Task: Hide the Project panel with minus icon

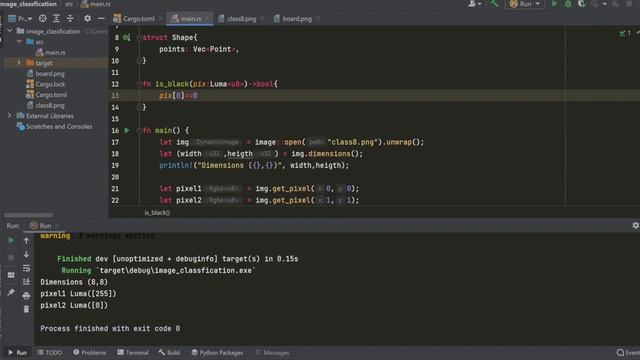Action: click(x=101, y=19)
